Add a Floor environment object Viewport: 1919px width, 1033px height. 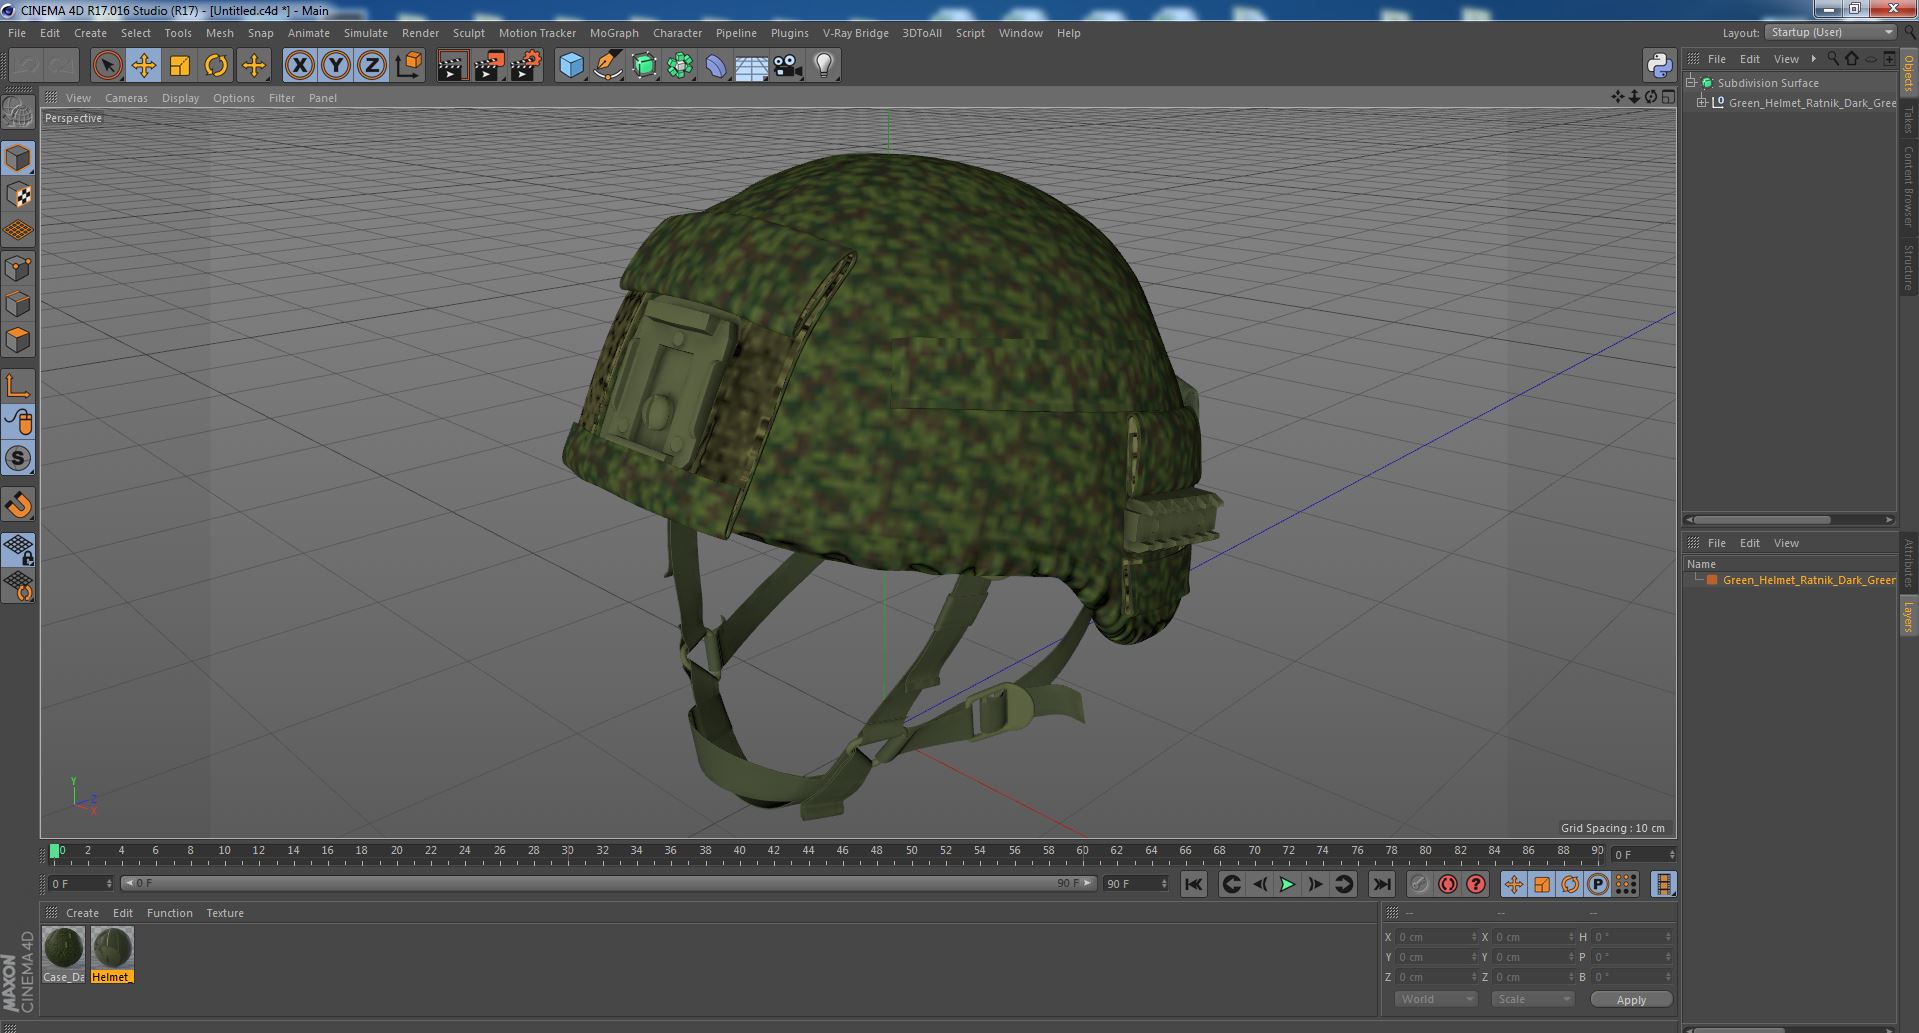point(751,66)
